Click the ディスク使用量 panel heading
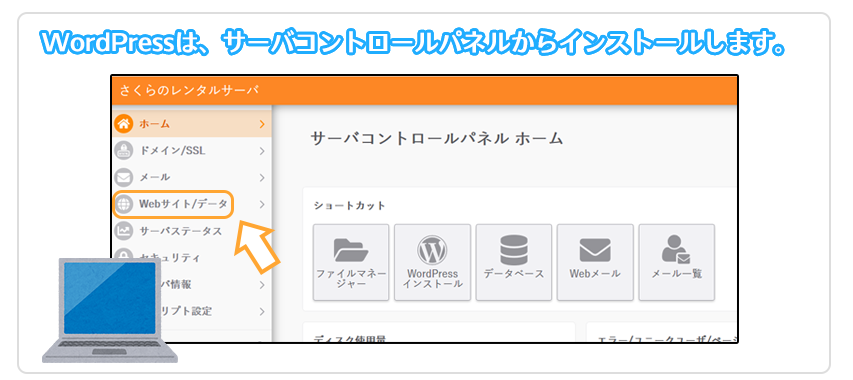Screen dimensions: 853x380 (349, 339)
